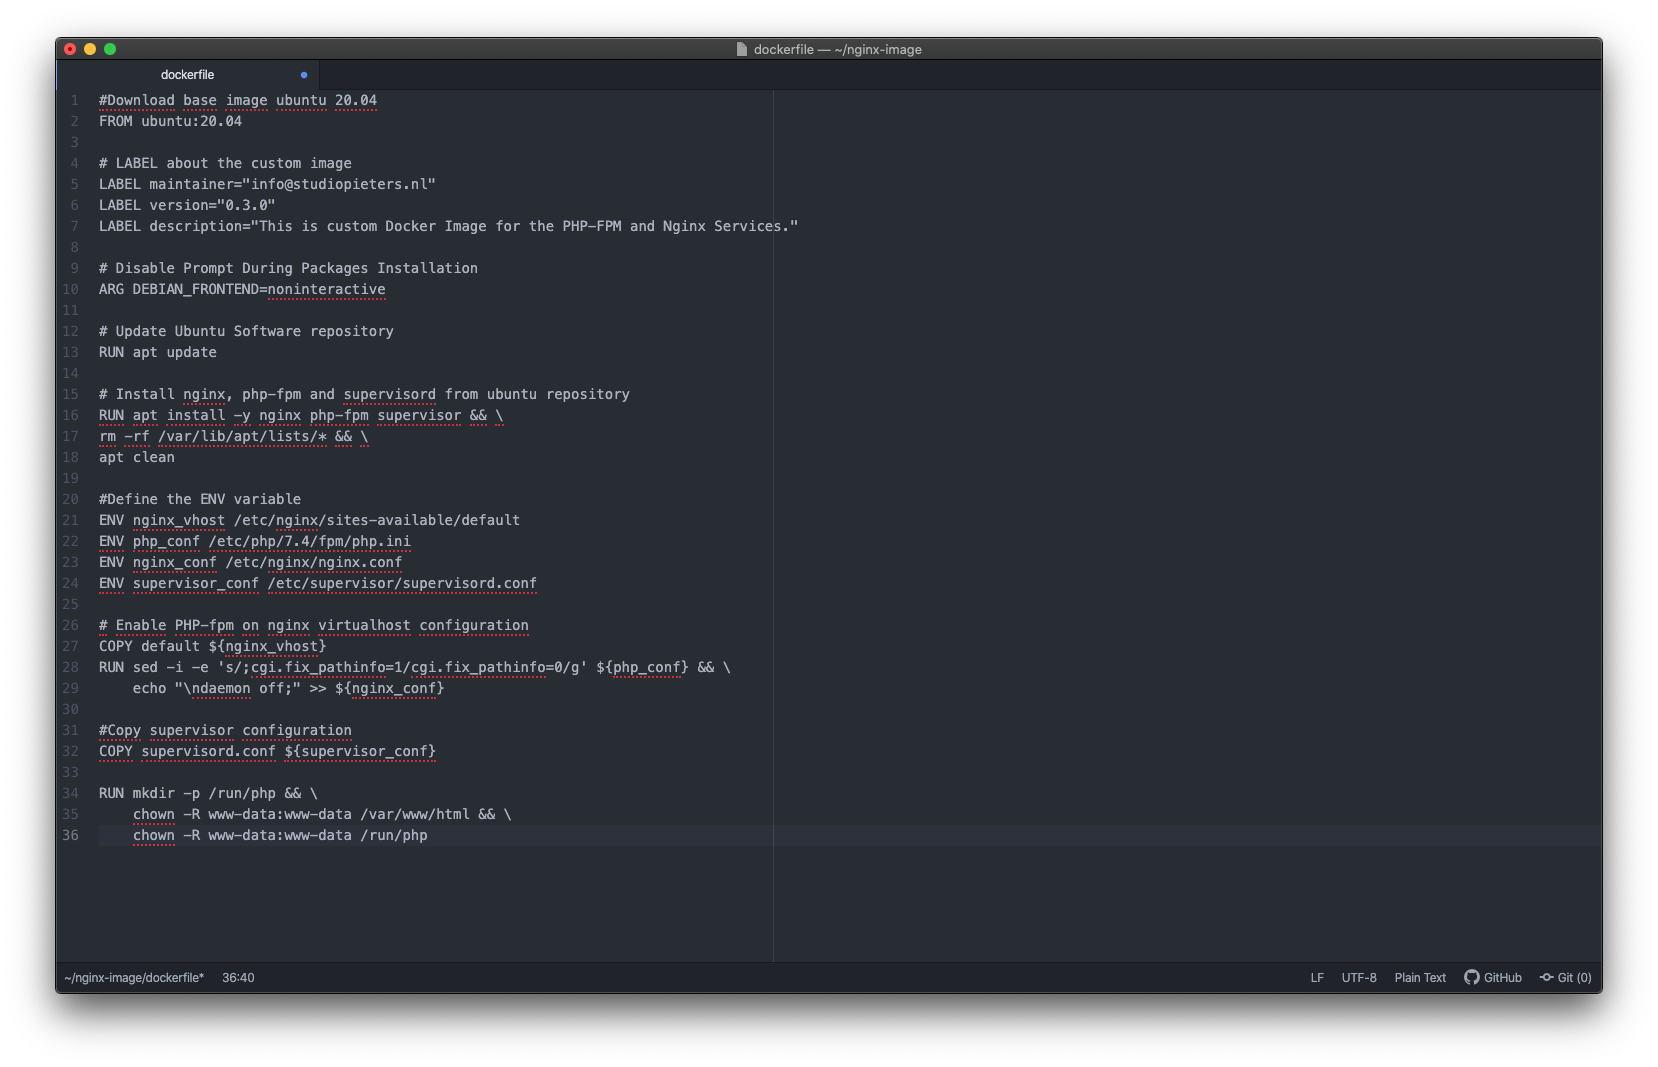The image size is (1658, 1067).
Task: Click line number 1 in gutter
Action: (x=74, y=100)
